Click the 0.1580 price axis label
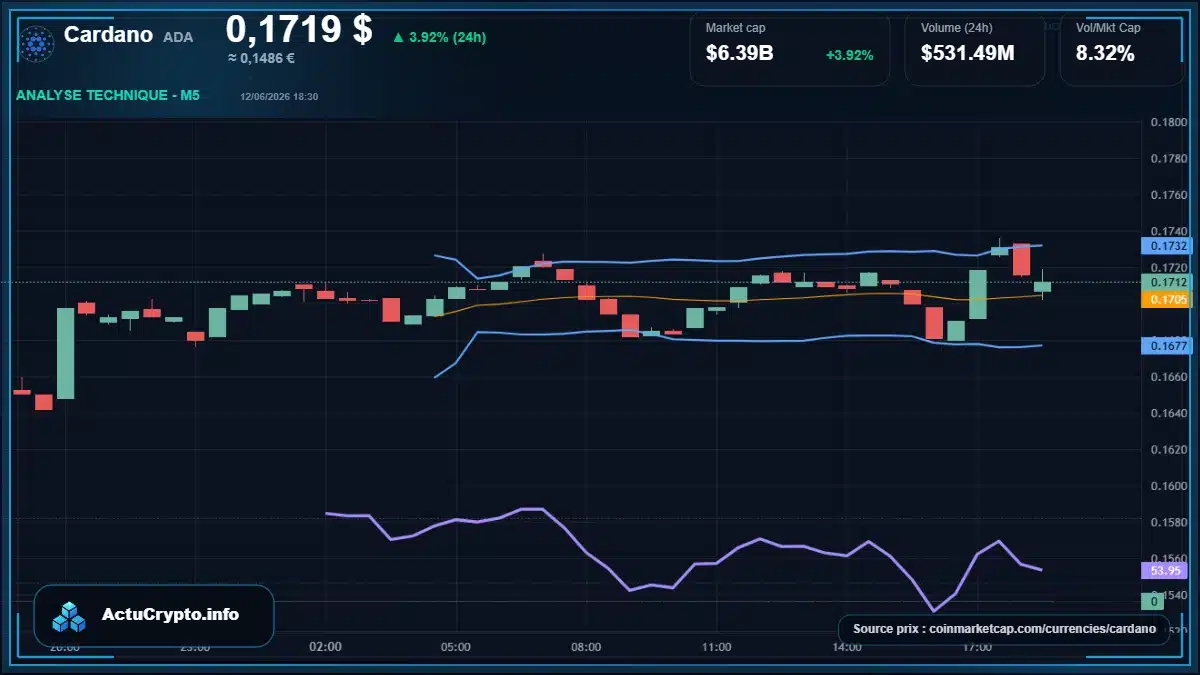This screenshot has height=675, width=1200. tap(1169, 522)
